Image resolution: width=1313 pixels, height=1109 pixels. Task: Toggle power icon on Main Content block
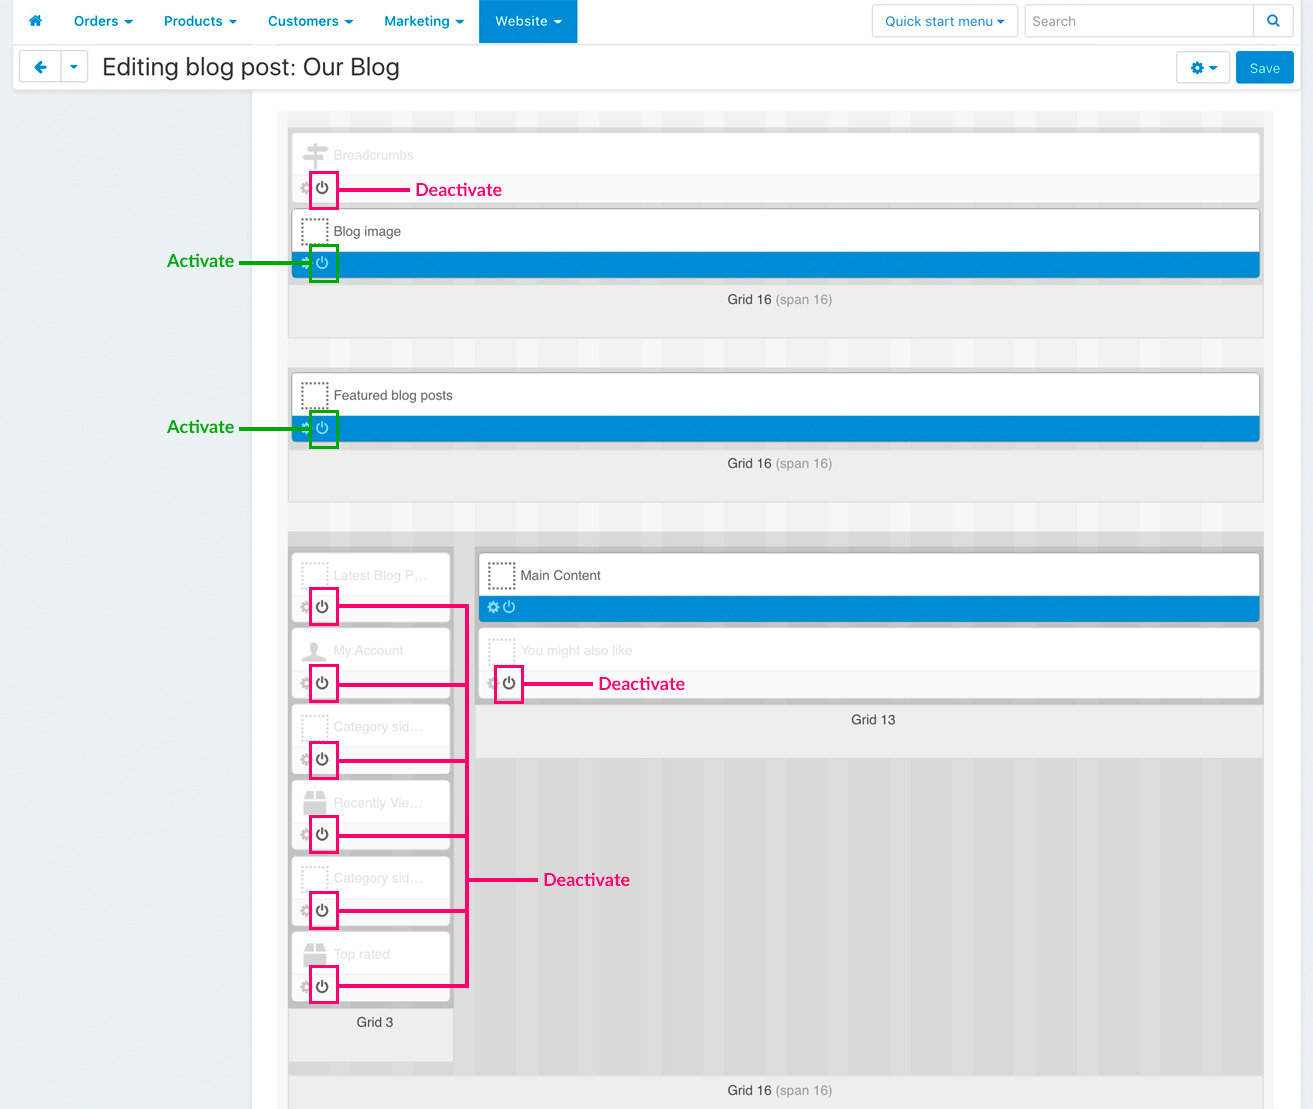(509, 607)
